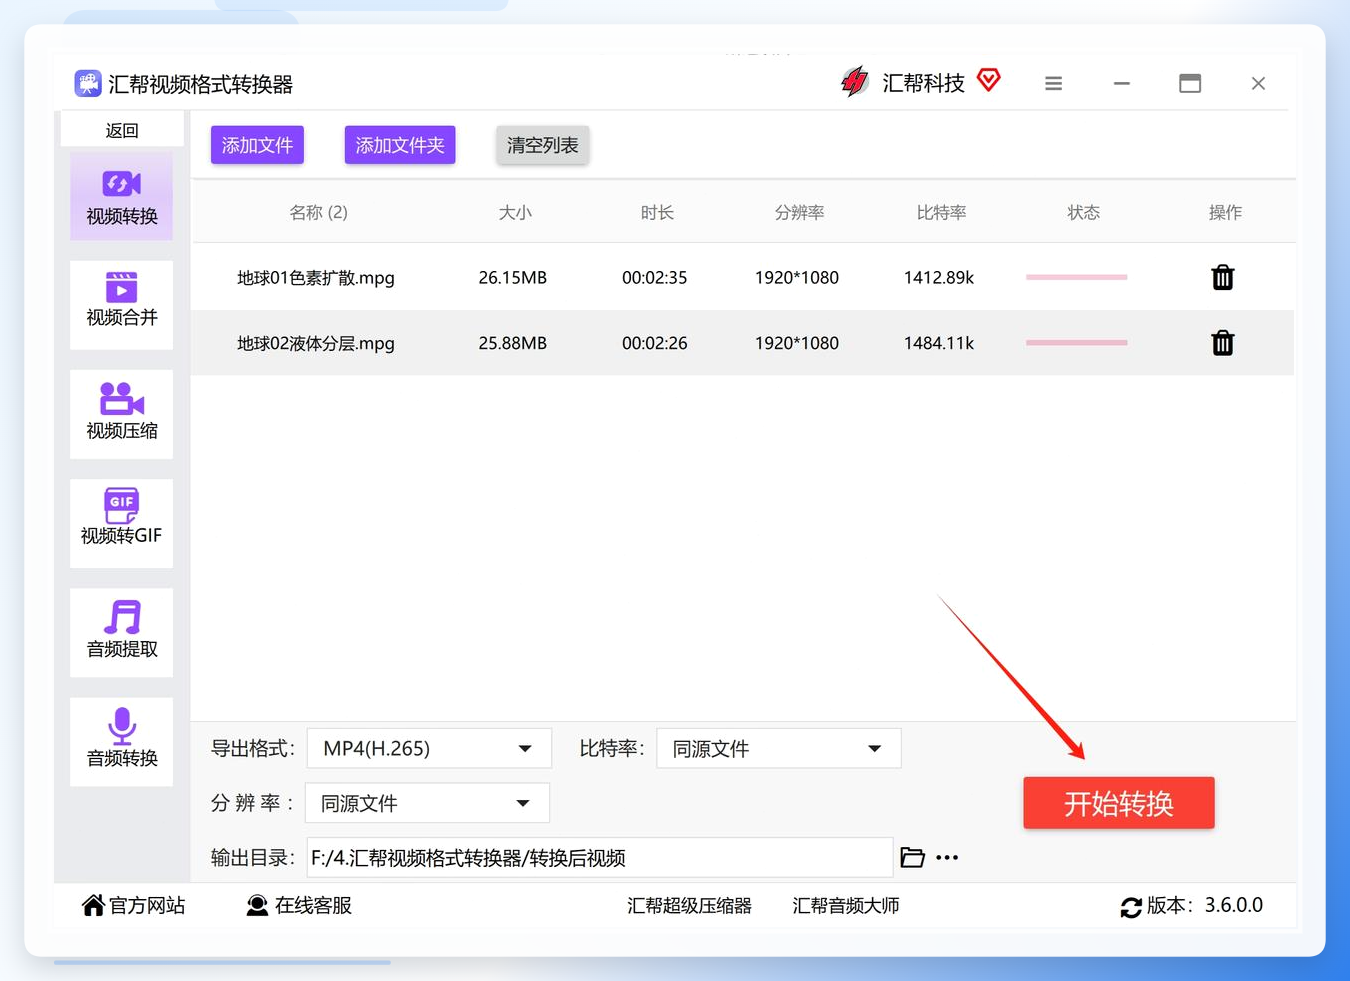Click the 汇帮科技 logo icon
This screenshot has width=1350, height=981.
click(x=855, y=82)
